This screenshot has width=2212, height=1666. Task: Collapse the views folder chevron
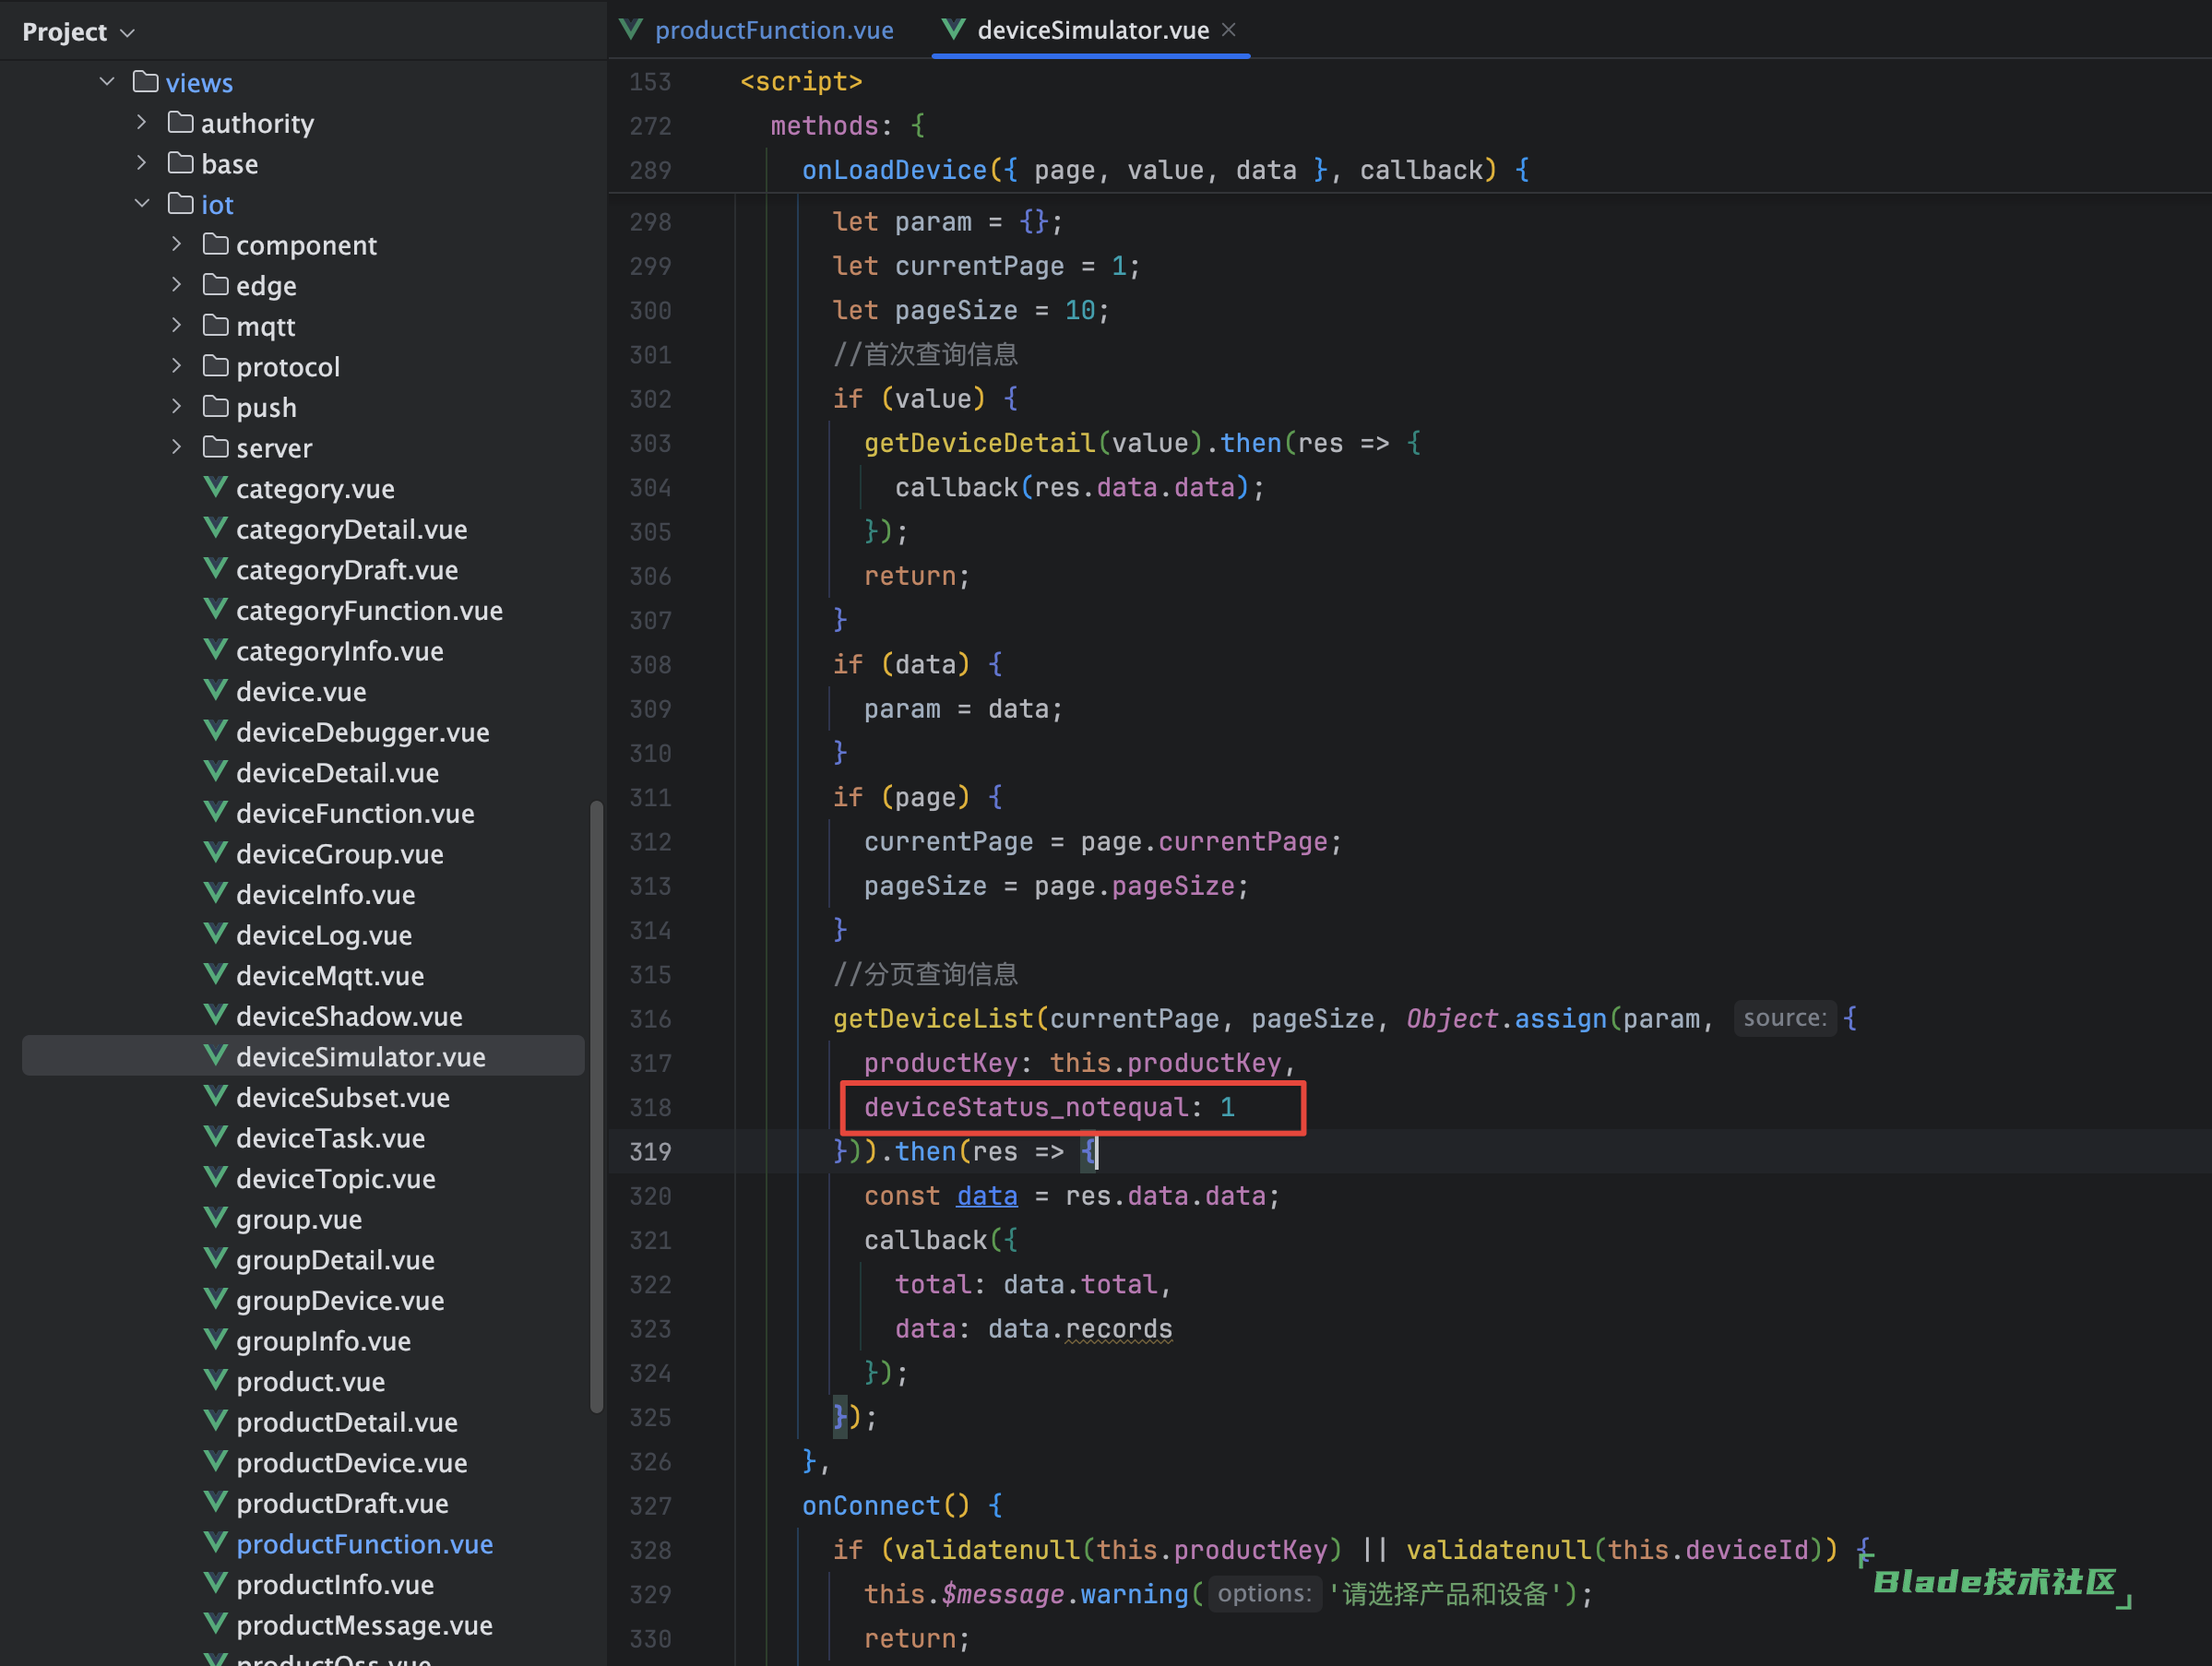[108, 81]
